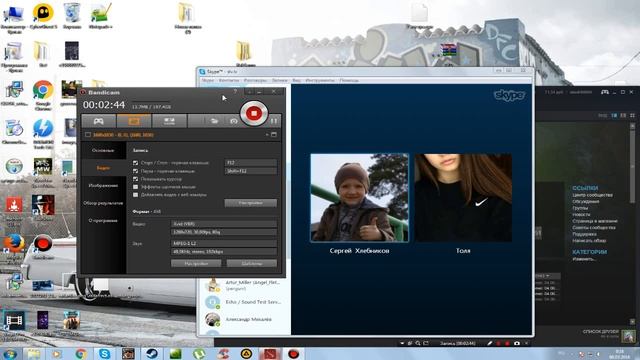This screenshot has width=640, height=360.
Task: Click Steam Big Picture gamepad icon
Action: click(605, 92)
